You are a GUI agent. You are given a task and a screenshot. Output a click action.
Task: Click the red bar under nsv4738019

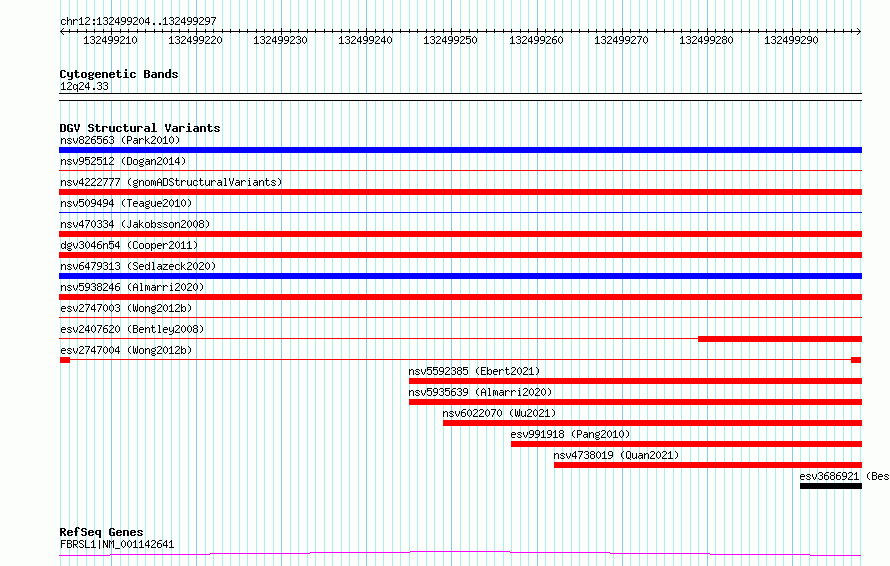tap(708, 465)
